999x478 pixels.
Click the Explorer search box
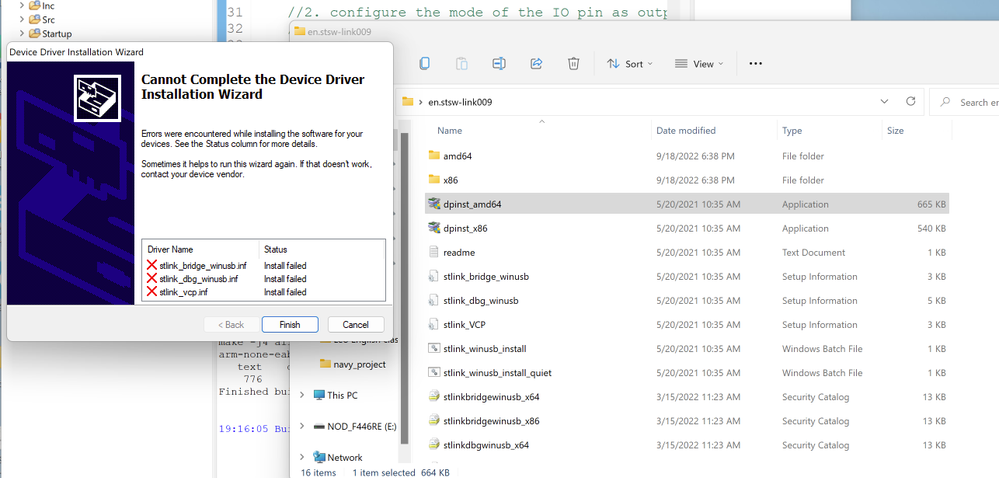965,102
